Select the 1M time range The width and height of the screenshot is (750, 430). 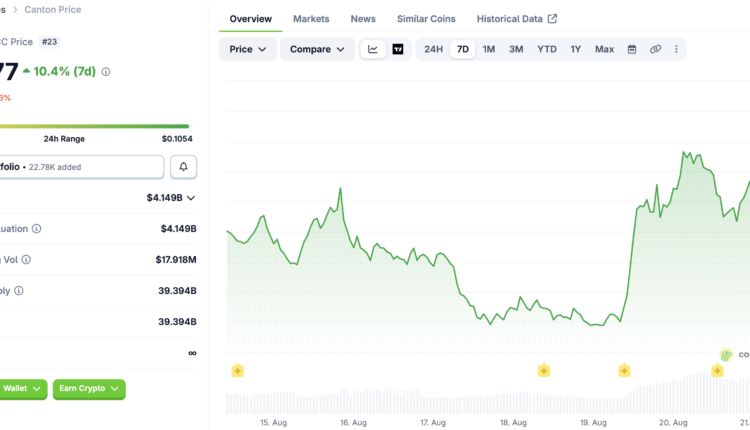point(488,49)
